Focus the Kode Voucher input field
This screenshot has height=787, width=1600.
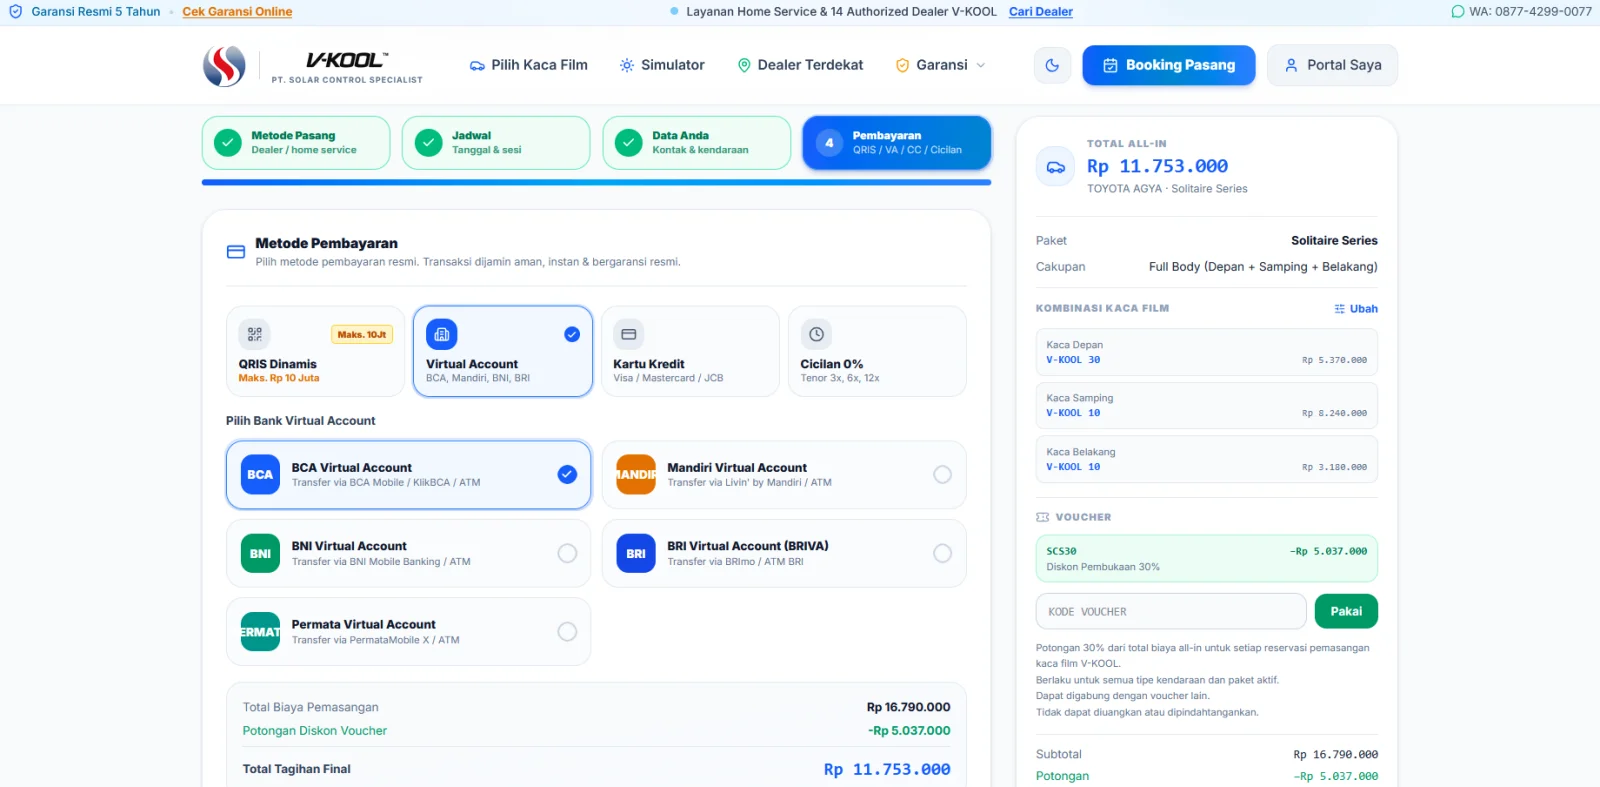[x=1171, y=611]
